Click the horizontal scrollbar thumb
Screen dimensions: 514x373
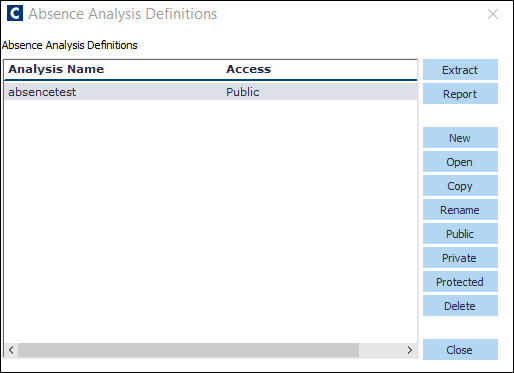pyautogui.click(x=188, y=350)
